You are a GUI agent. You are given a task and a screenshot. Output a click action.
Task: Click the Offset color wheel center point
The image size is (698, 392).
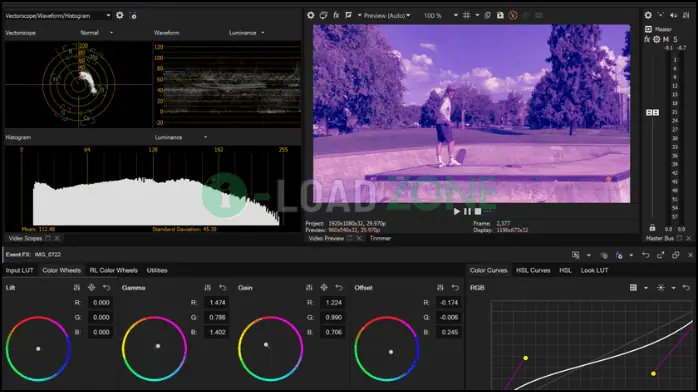click(x=391, y=352)
